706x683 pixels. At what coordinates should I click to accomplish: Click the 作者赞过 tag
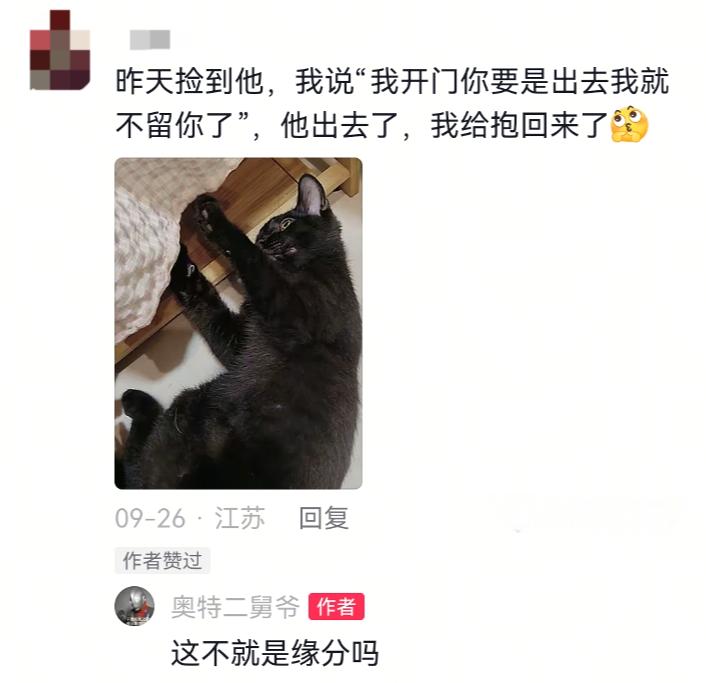click(162, 561)
